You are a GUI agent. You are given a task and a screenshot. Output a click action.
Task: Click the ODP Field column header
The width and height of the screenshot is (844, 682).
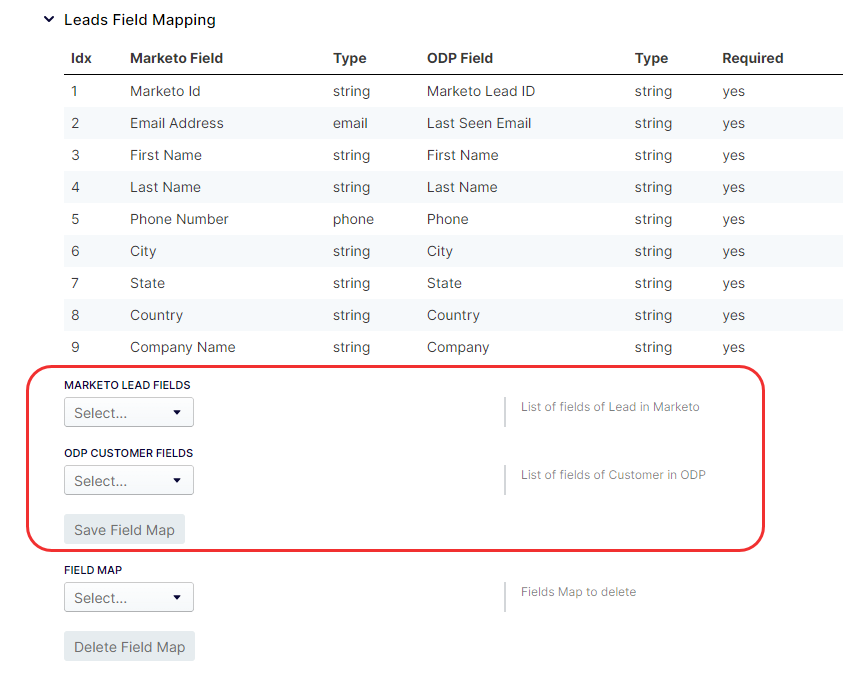point(460,58)
